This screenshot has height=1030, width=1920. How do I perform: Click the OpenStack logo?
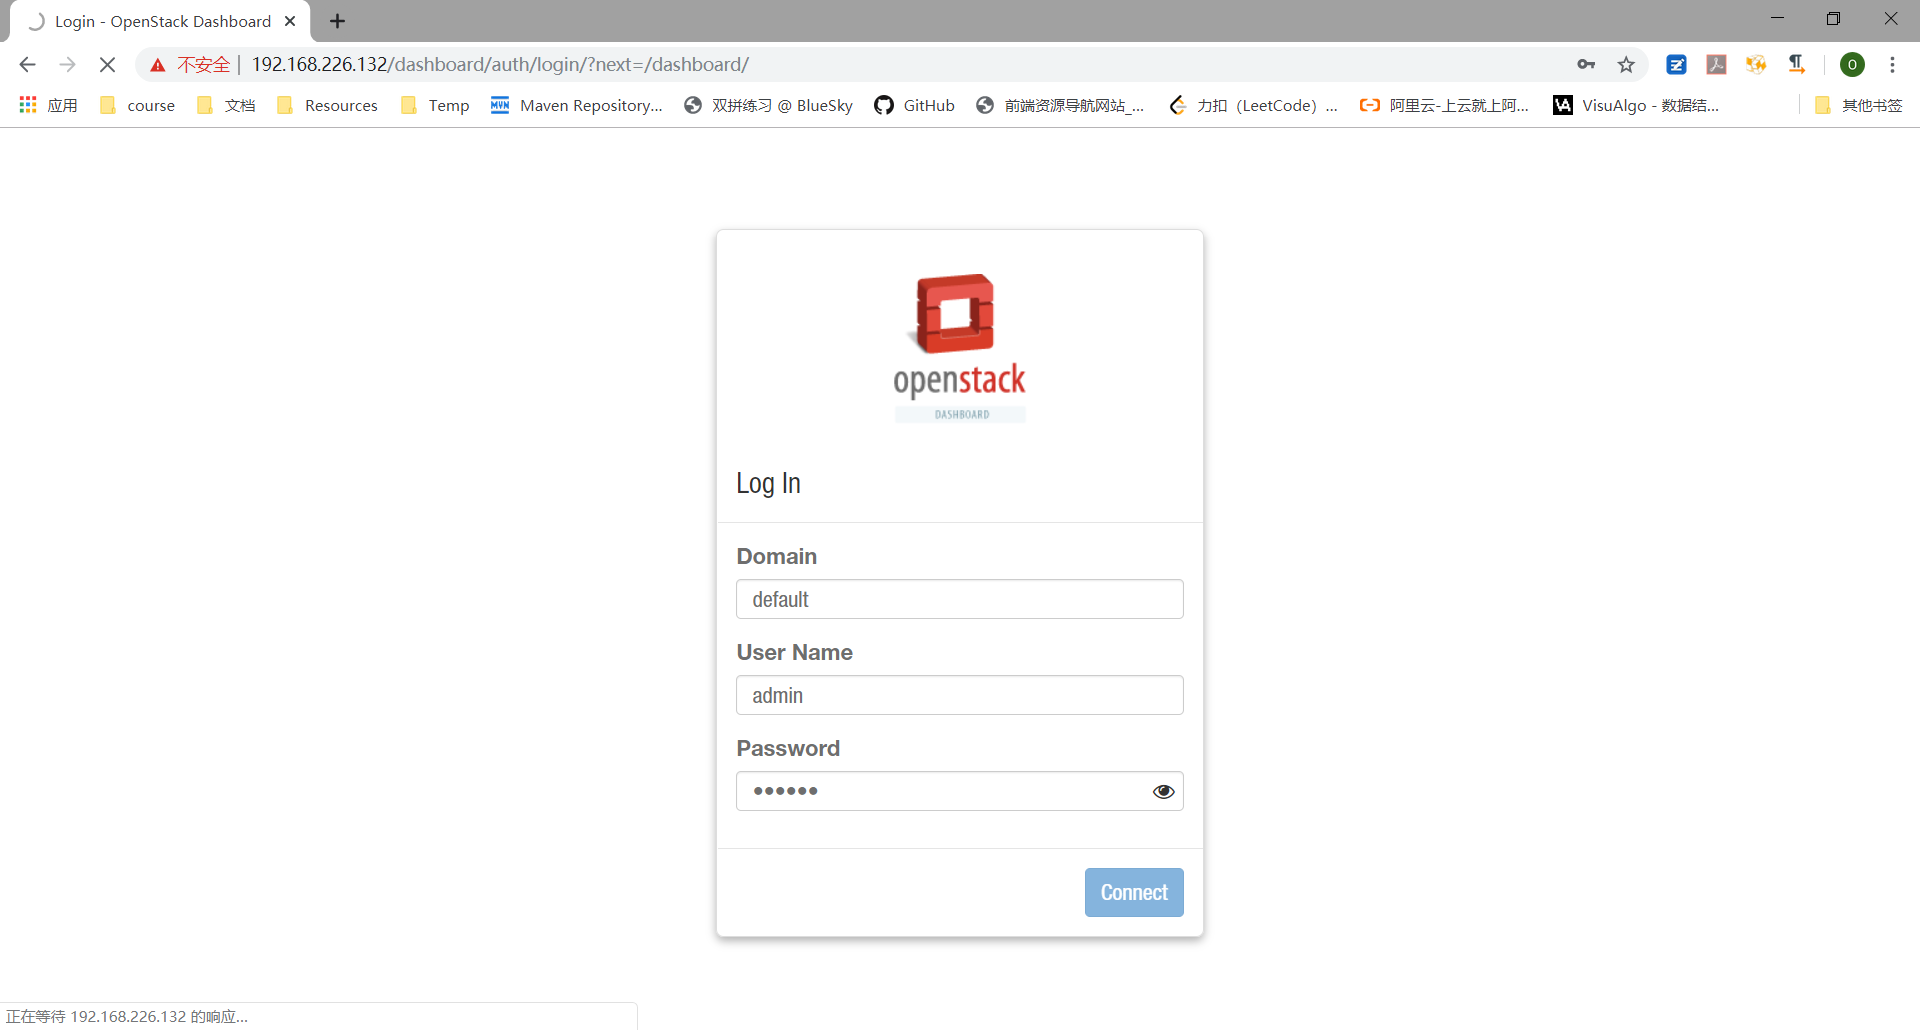pos(960,348)
